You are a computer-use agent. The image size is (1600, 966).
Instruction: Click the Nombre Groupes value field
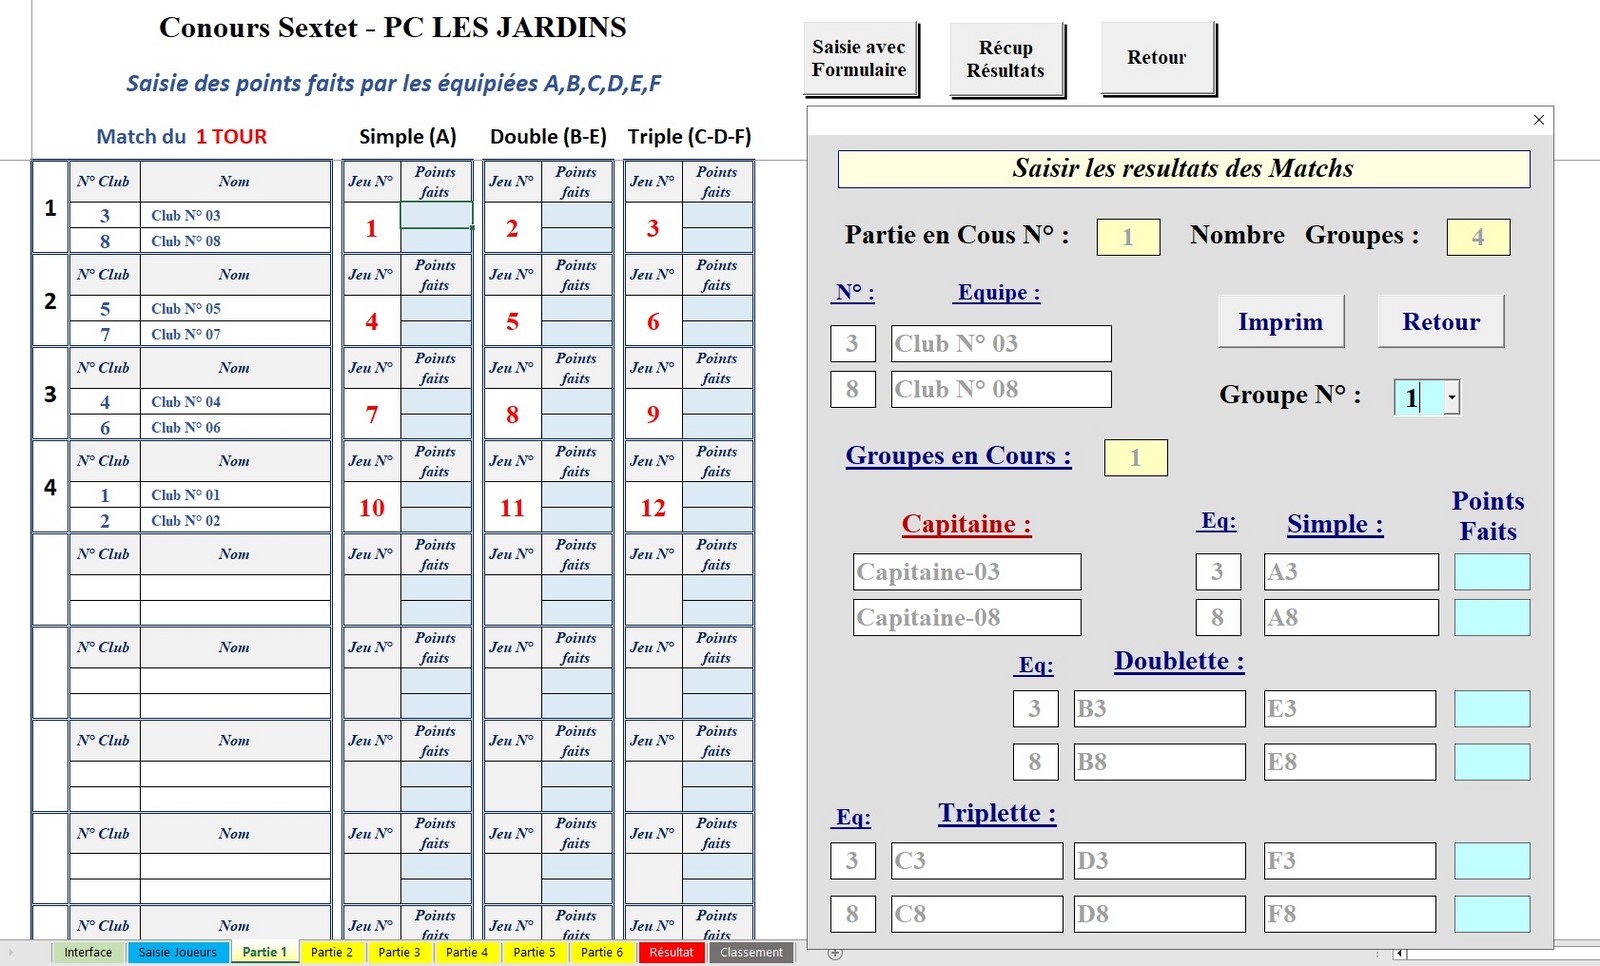[x=1478, y=237]
